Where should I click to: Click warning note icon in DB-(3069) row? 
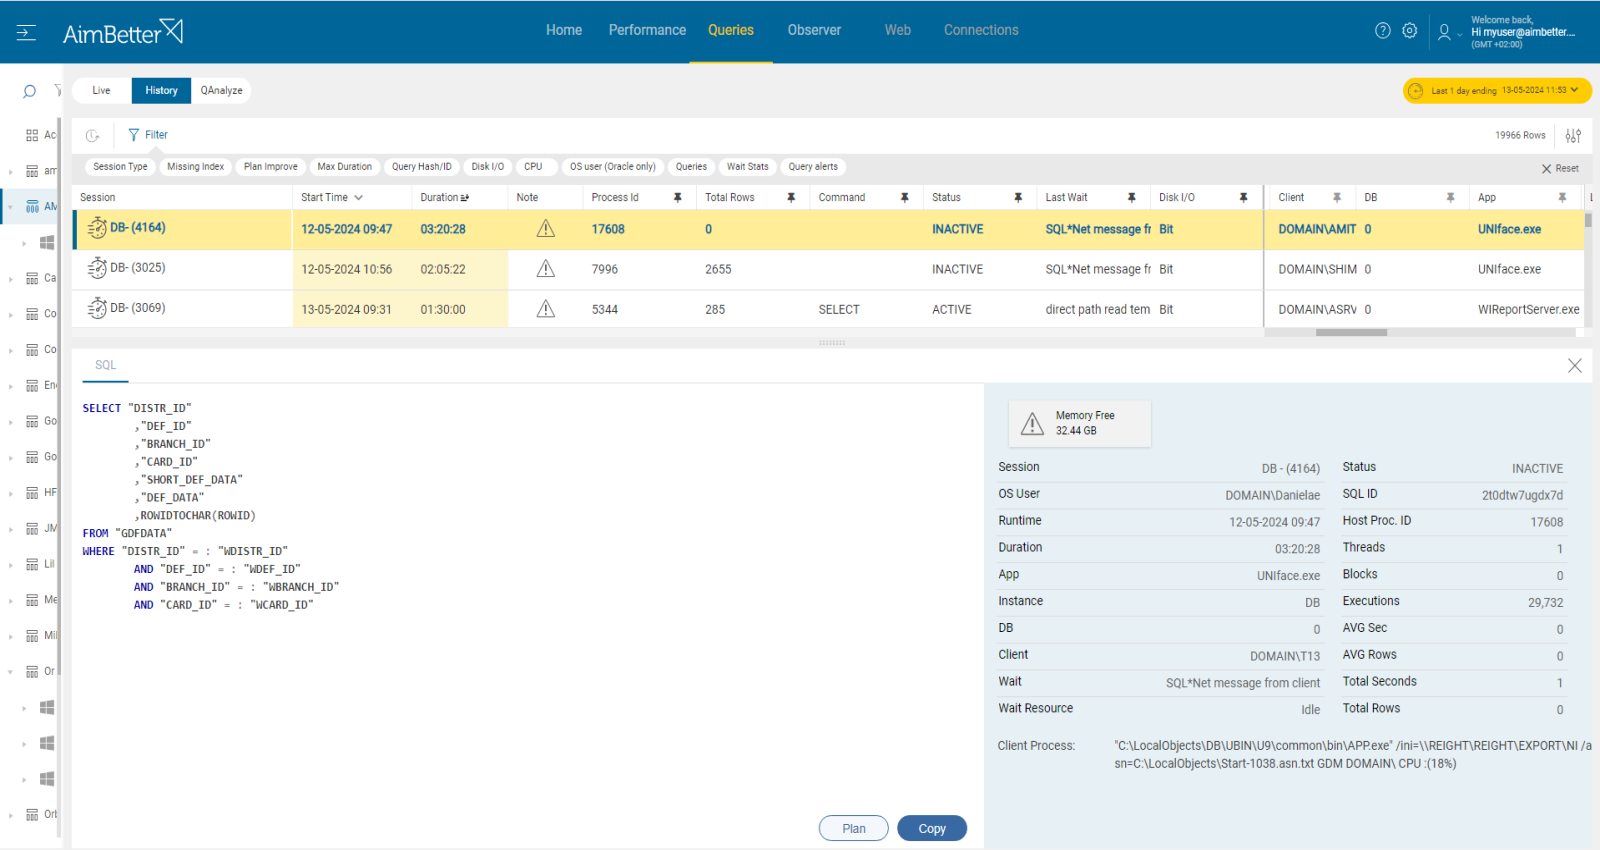[546, 309]
